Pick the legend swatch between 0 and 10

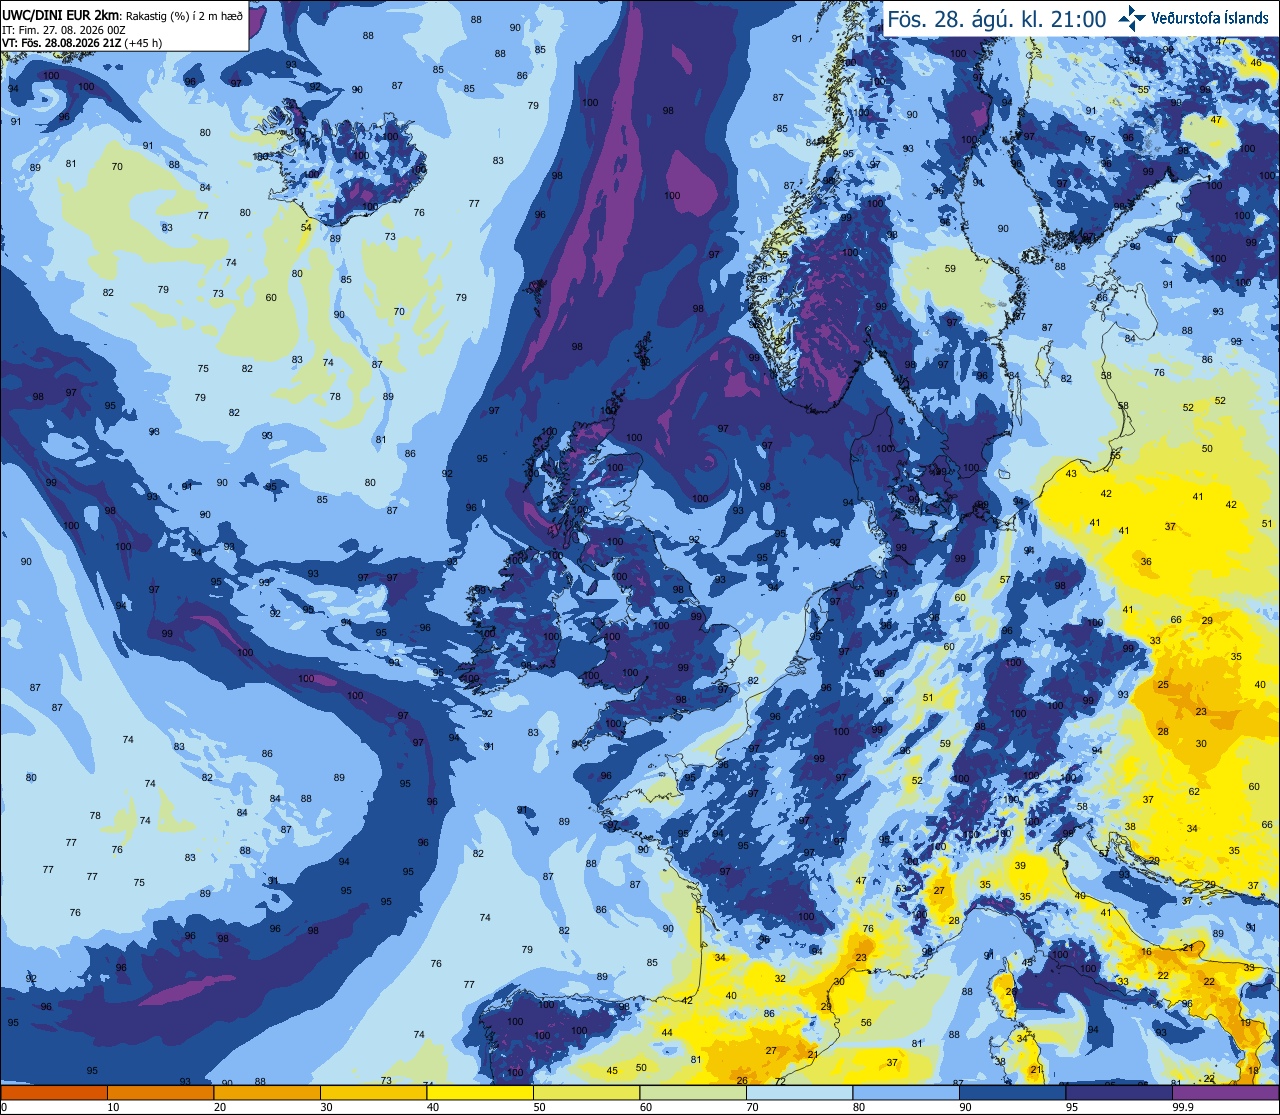click(x=53, y=1092)
